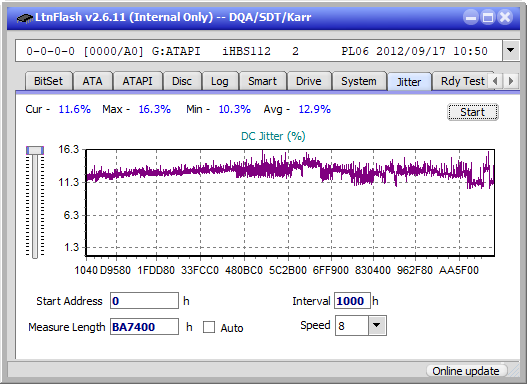Click the jitter graph plot area
Viewport: 527px width, 384px height.
point(290,203)
